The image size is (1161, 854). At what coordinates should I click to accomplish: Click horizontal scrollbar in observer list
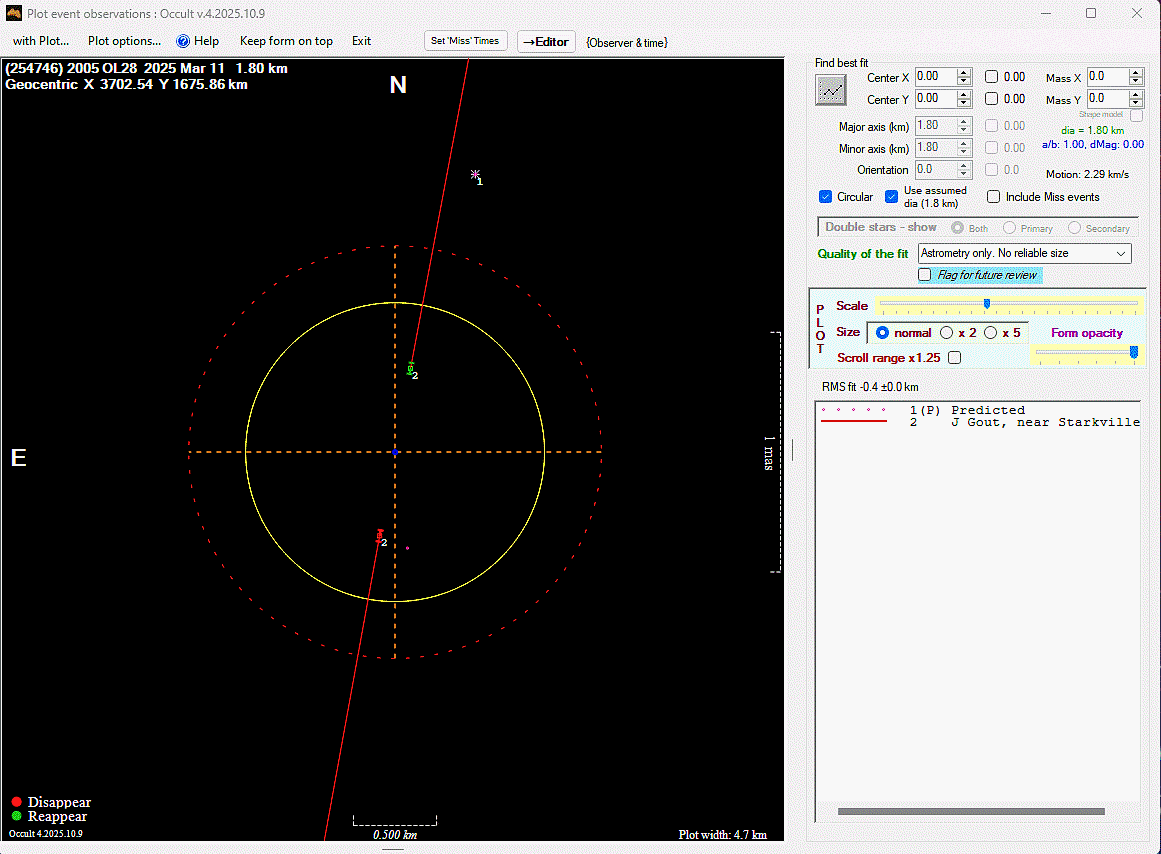(x=970, y=811)
